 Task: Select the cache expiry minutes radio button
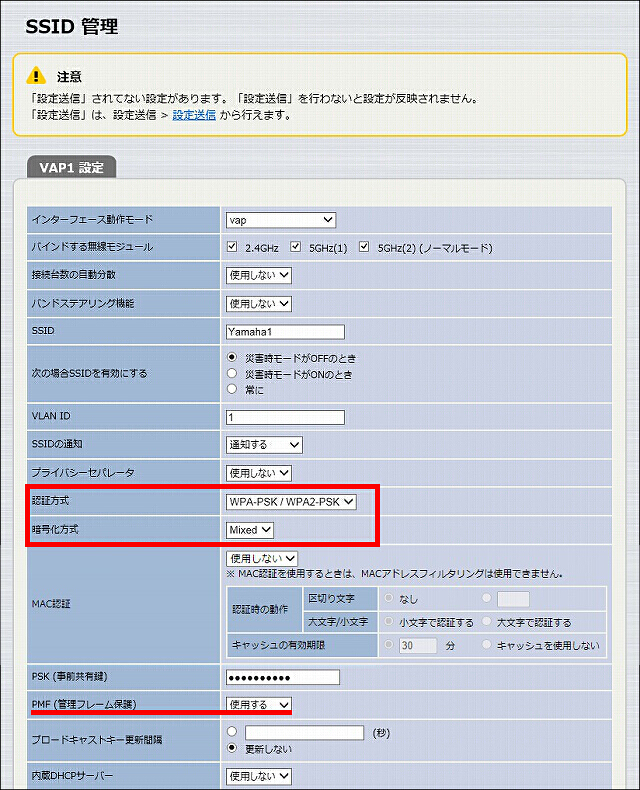[x=389, y=644]
